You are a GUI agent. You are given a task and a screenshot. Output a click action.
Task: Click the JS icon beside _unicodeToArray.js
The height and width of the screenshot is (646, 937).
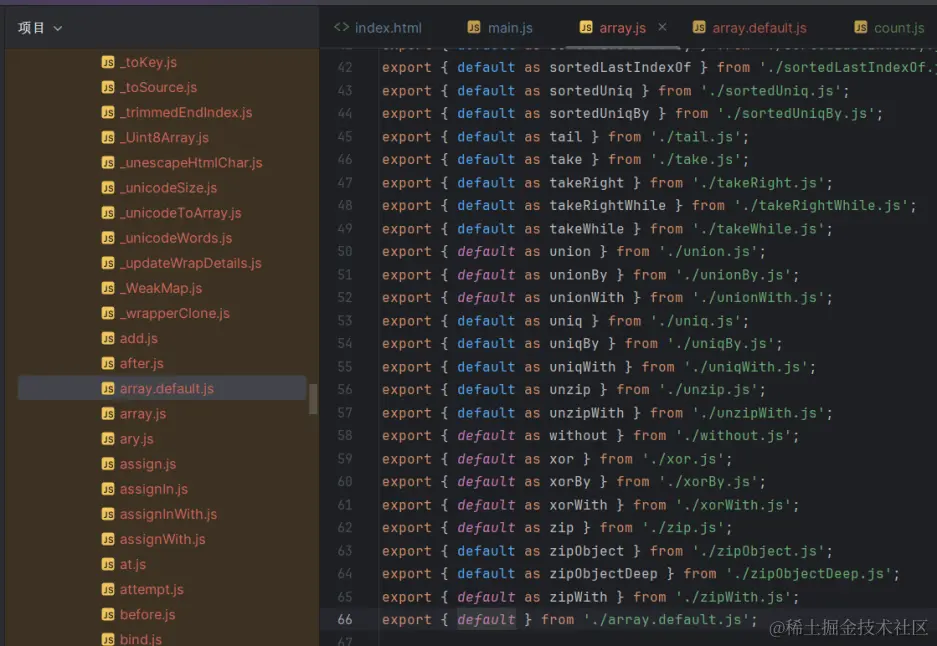coord(108,213)
